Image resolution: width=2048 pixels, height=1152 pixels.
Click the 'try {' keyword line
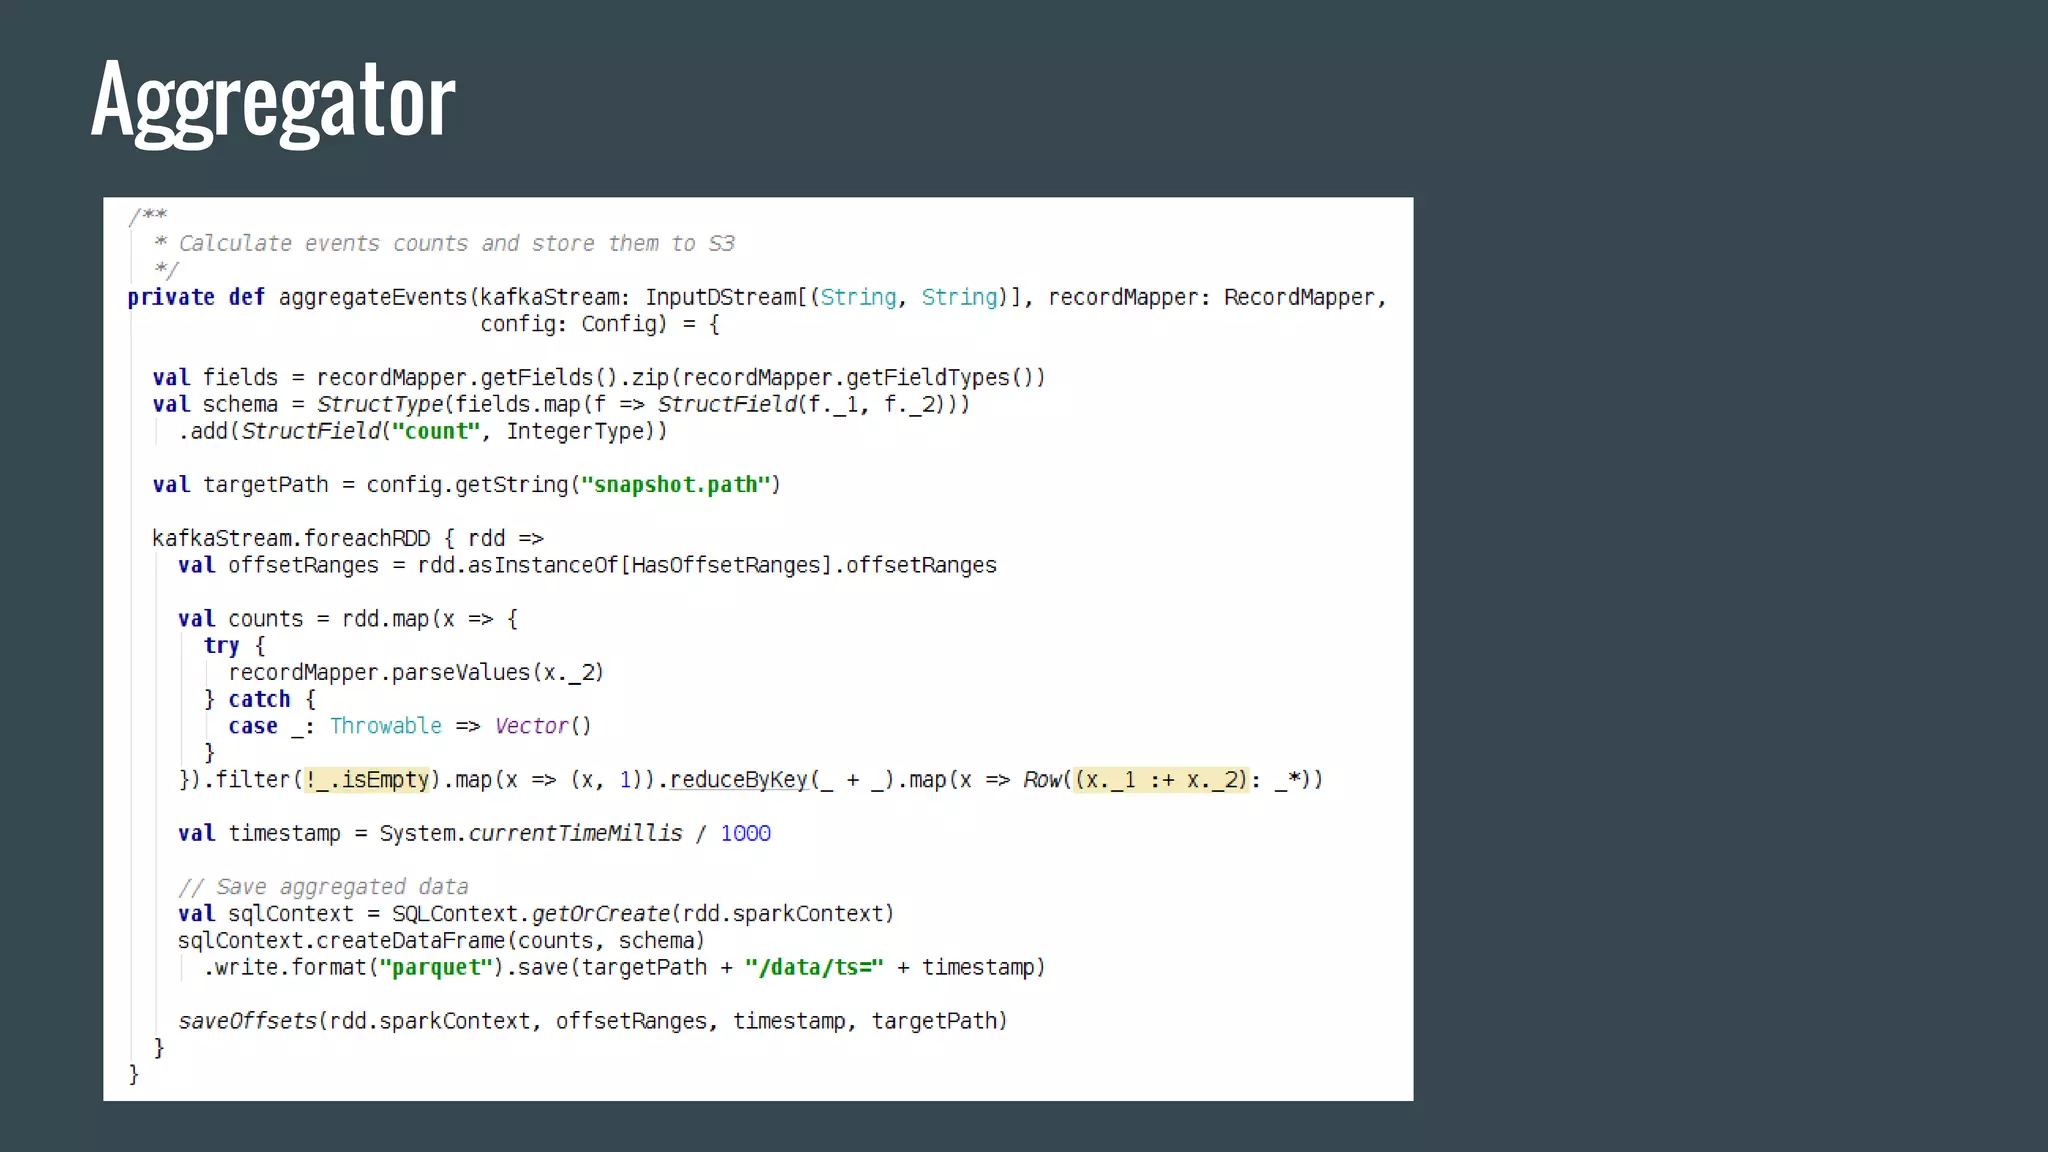point(235,646)
